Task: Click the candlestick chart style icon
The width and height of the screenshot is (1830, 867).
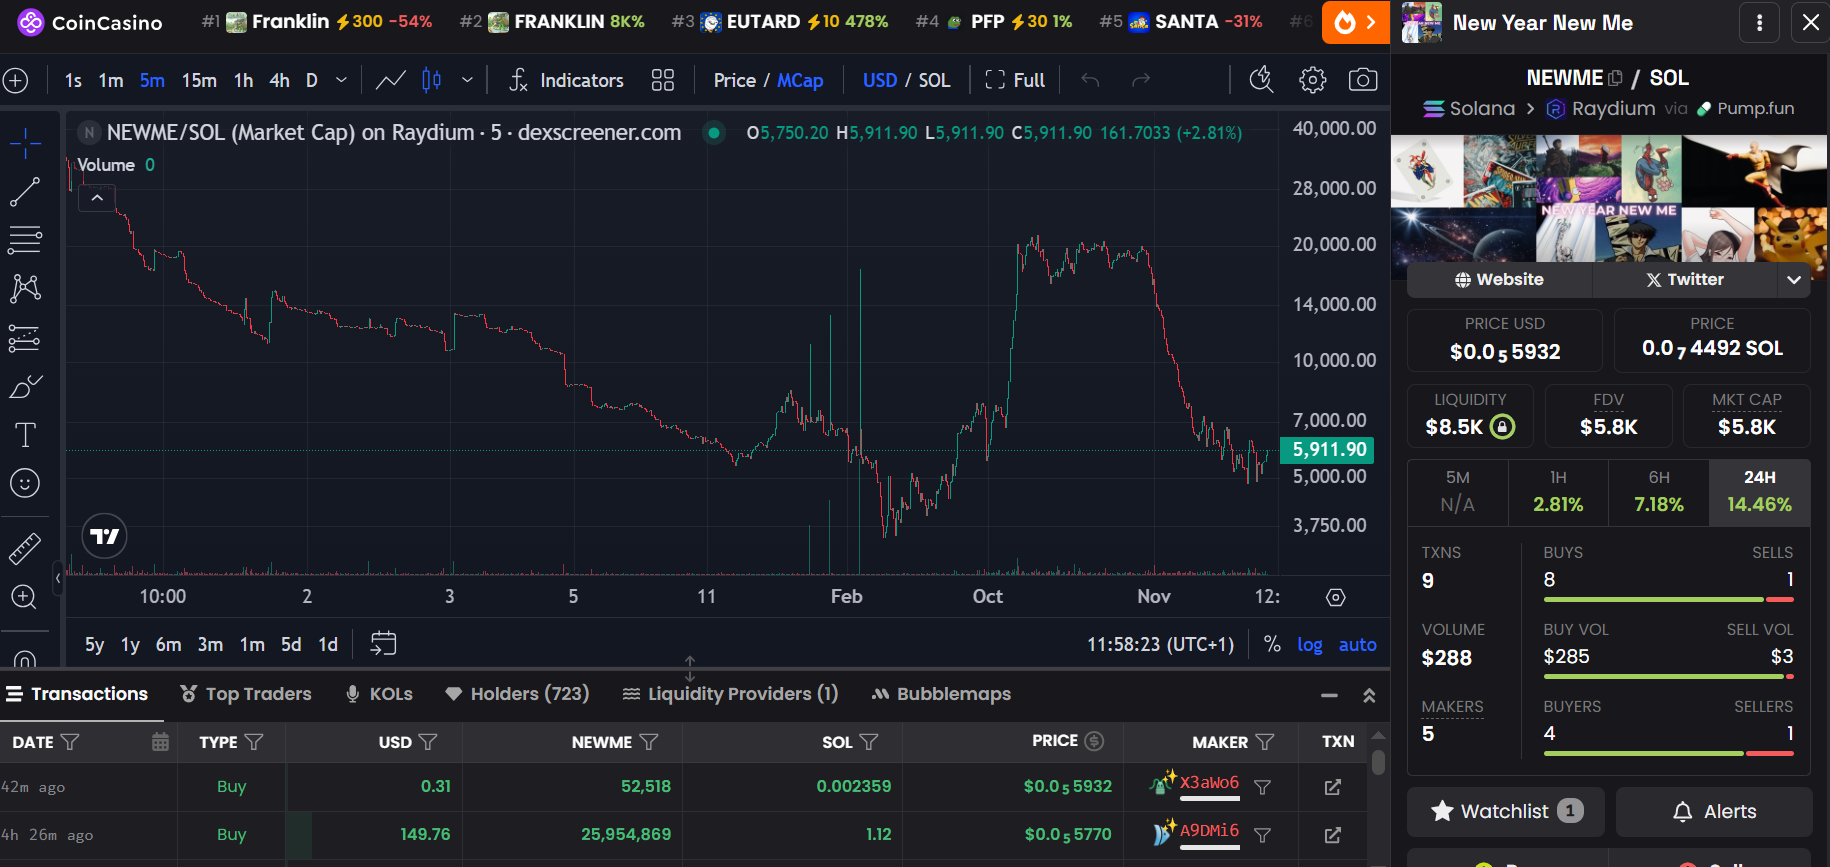Action: (x=432, y=80)
